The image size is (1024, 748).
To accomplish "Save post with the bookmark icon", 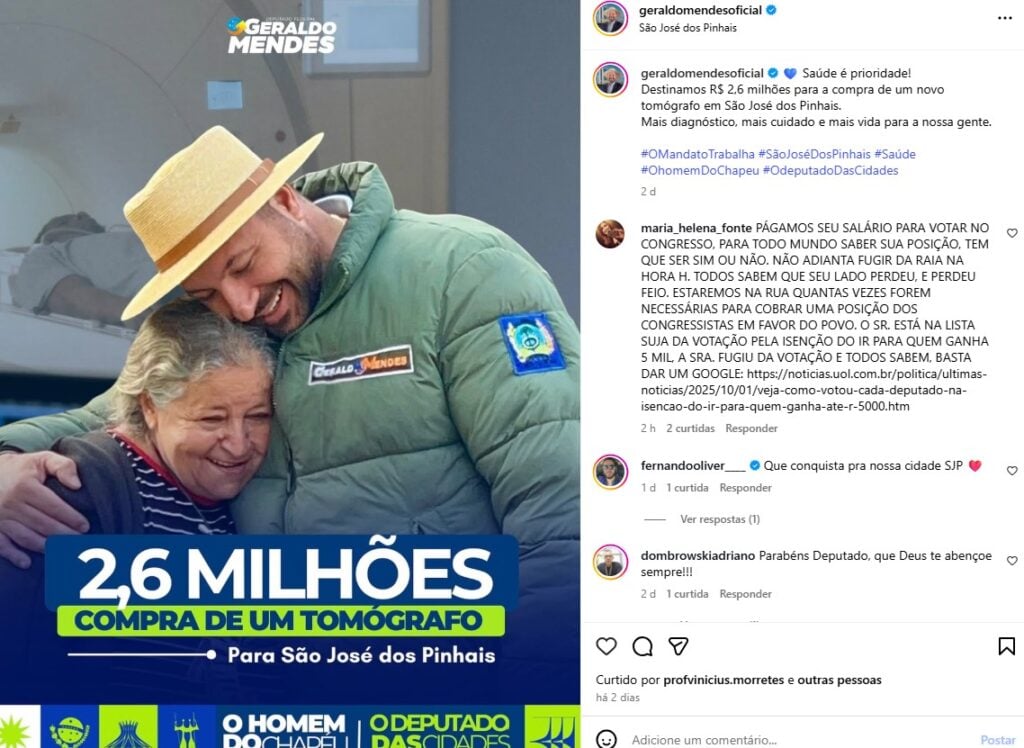I will pyautogui.click(x=1006, y=646).
